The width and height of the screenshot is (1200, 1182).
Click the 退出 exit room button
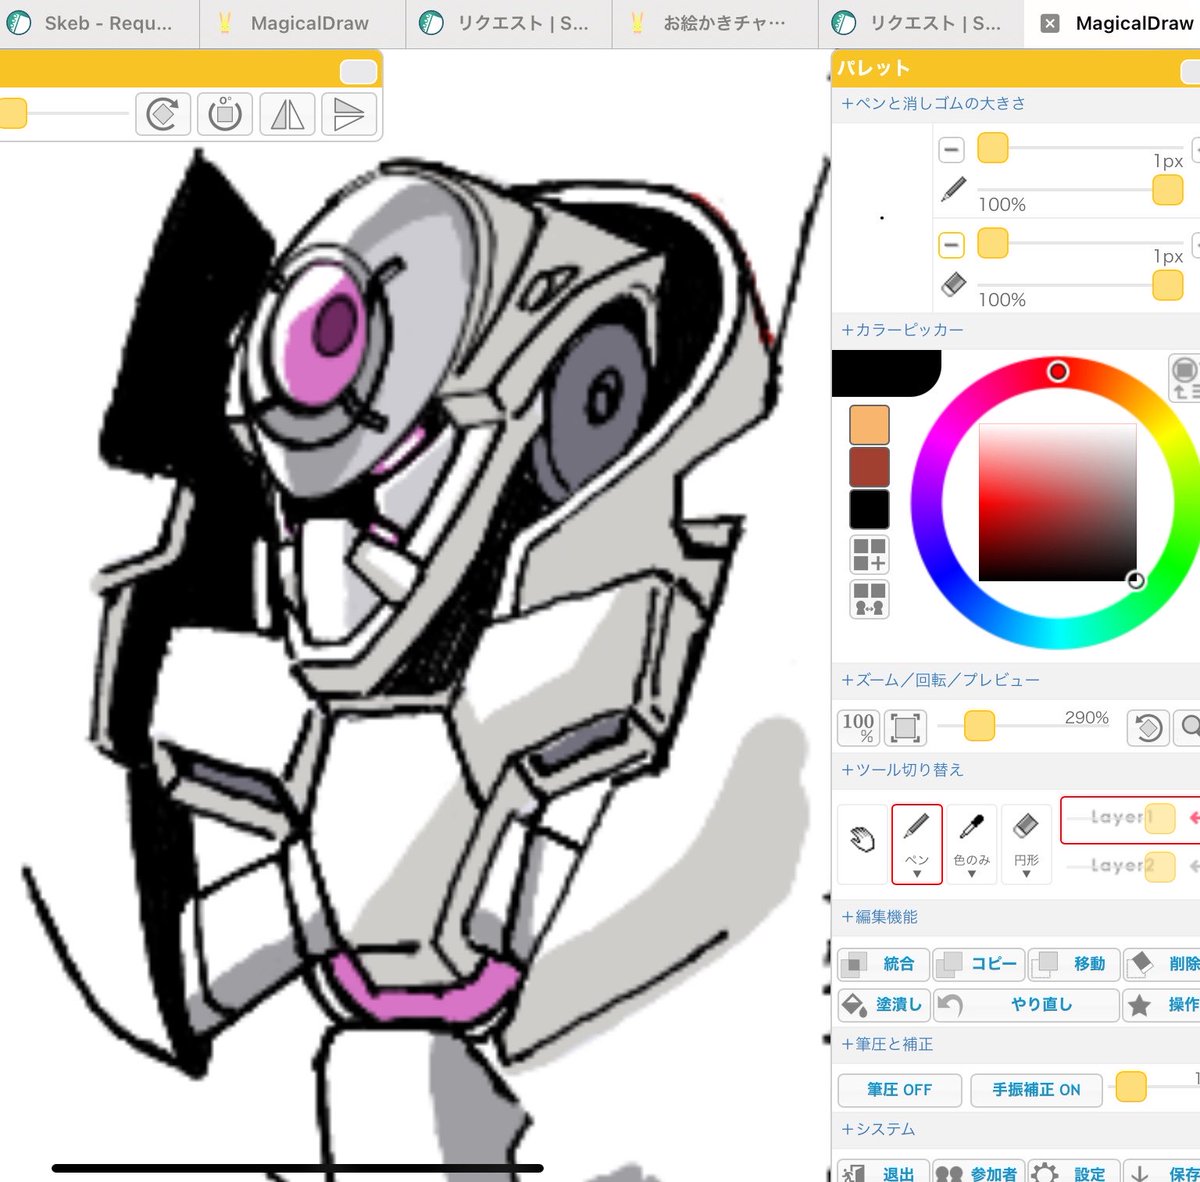[x=883, y=1172]
